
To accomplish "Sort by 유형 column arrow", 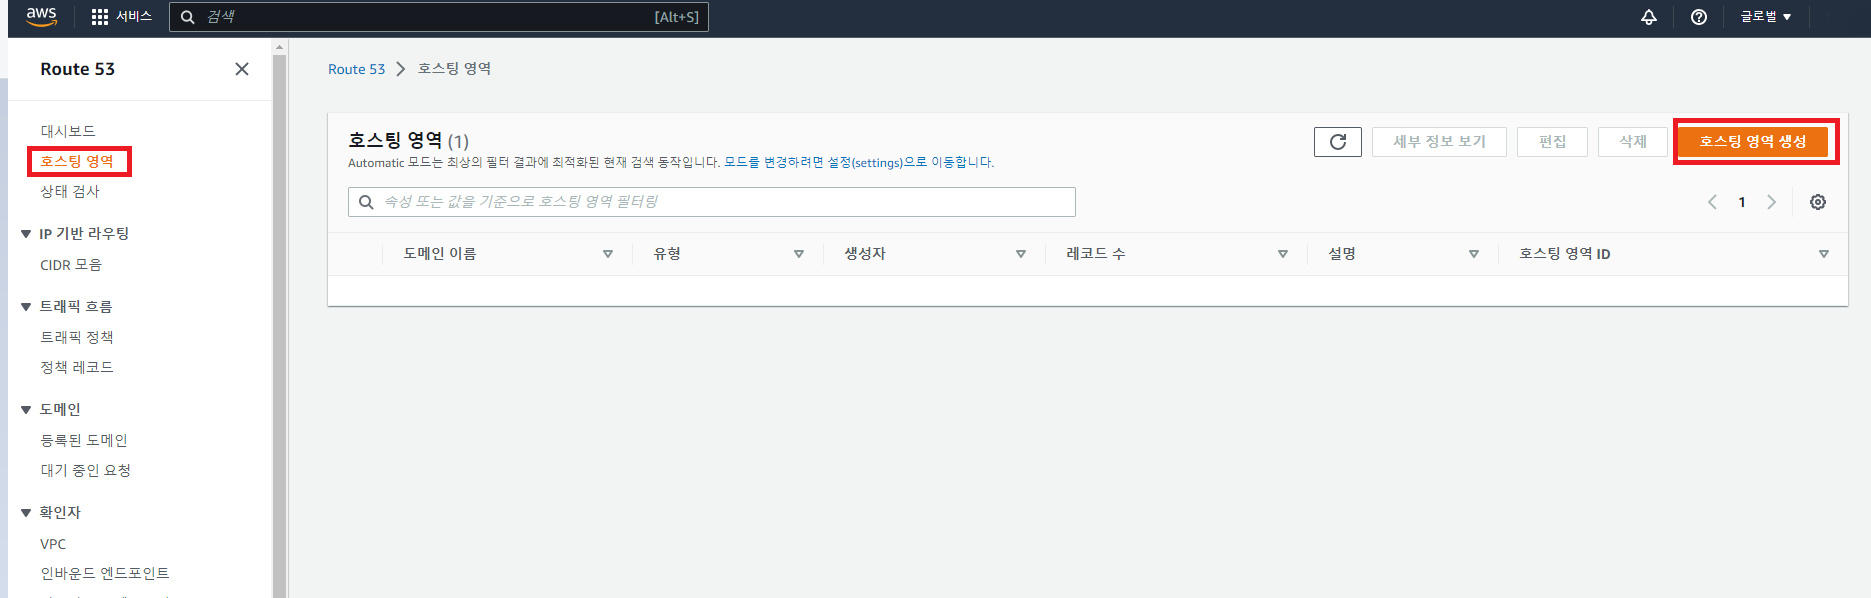I will 799,254.
